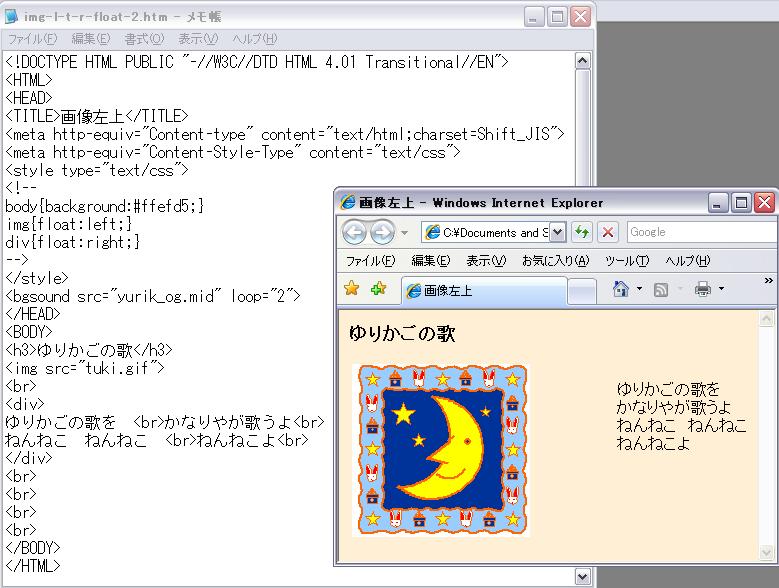Click the IE logo in the title bar
Viewport: 779px width, 588px height.
347,202
